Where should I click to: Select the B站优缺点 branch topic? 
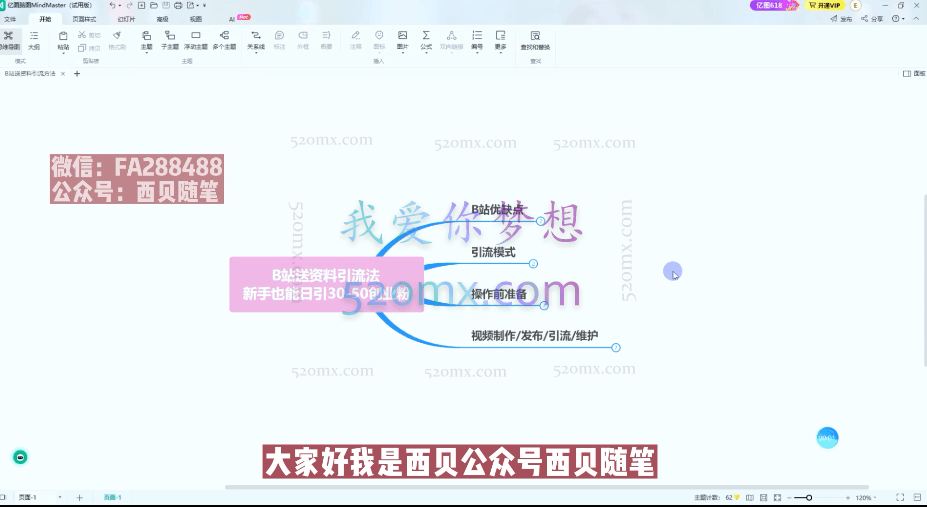tap(497, 210)
